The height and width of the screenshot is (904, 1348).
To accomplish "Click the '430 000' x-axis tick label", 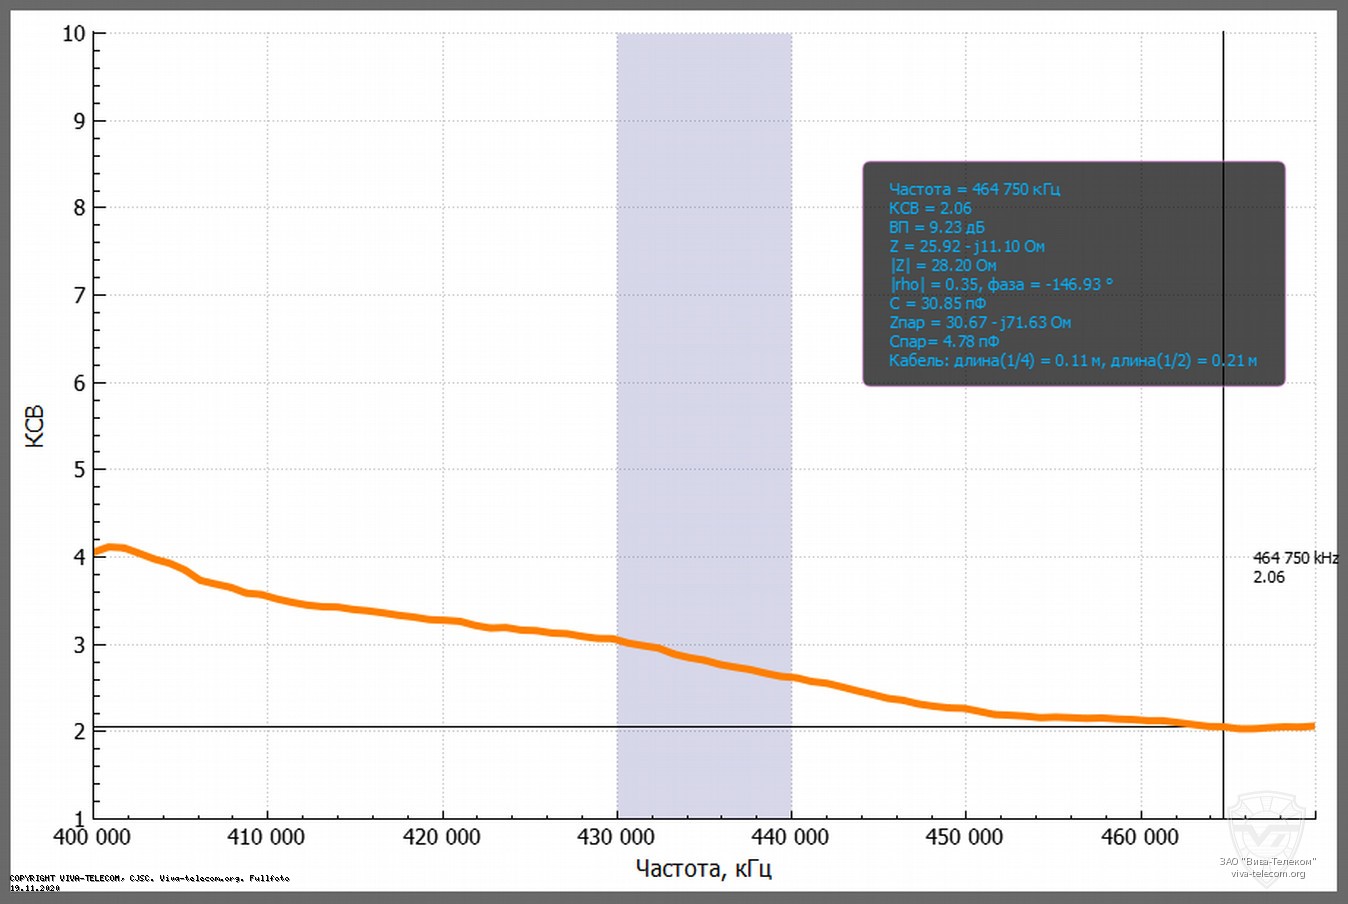I will (x=616, y=837).
